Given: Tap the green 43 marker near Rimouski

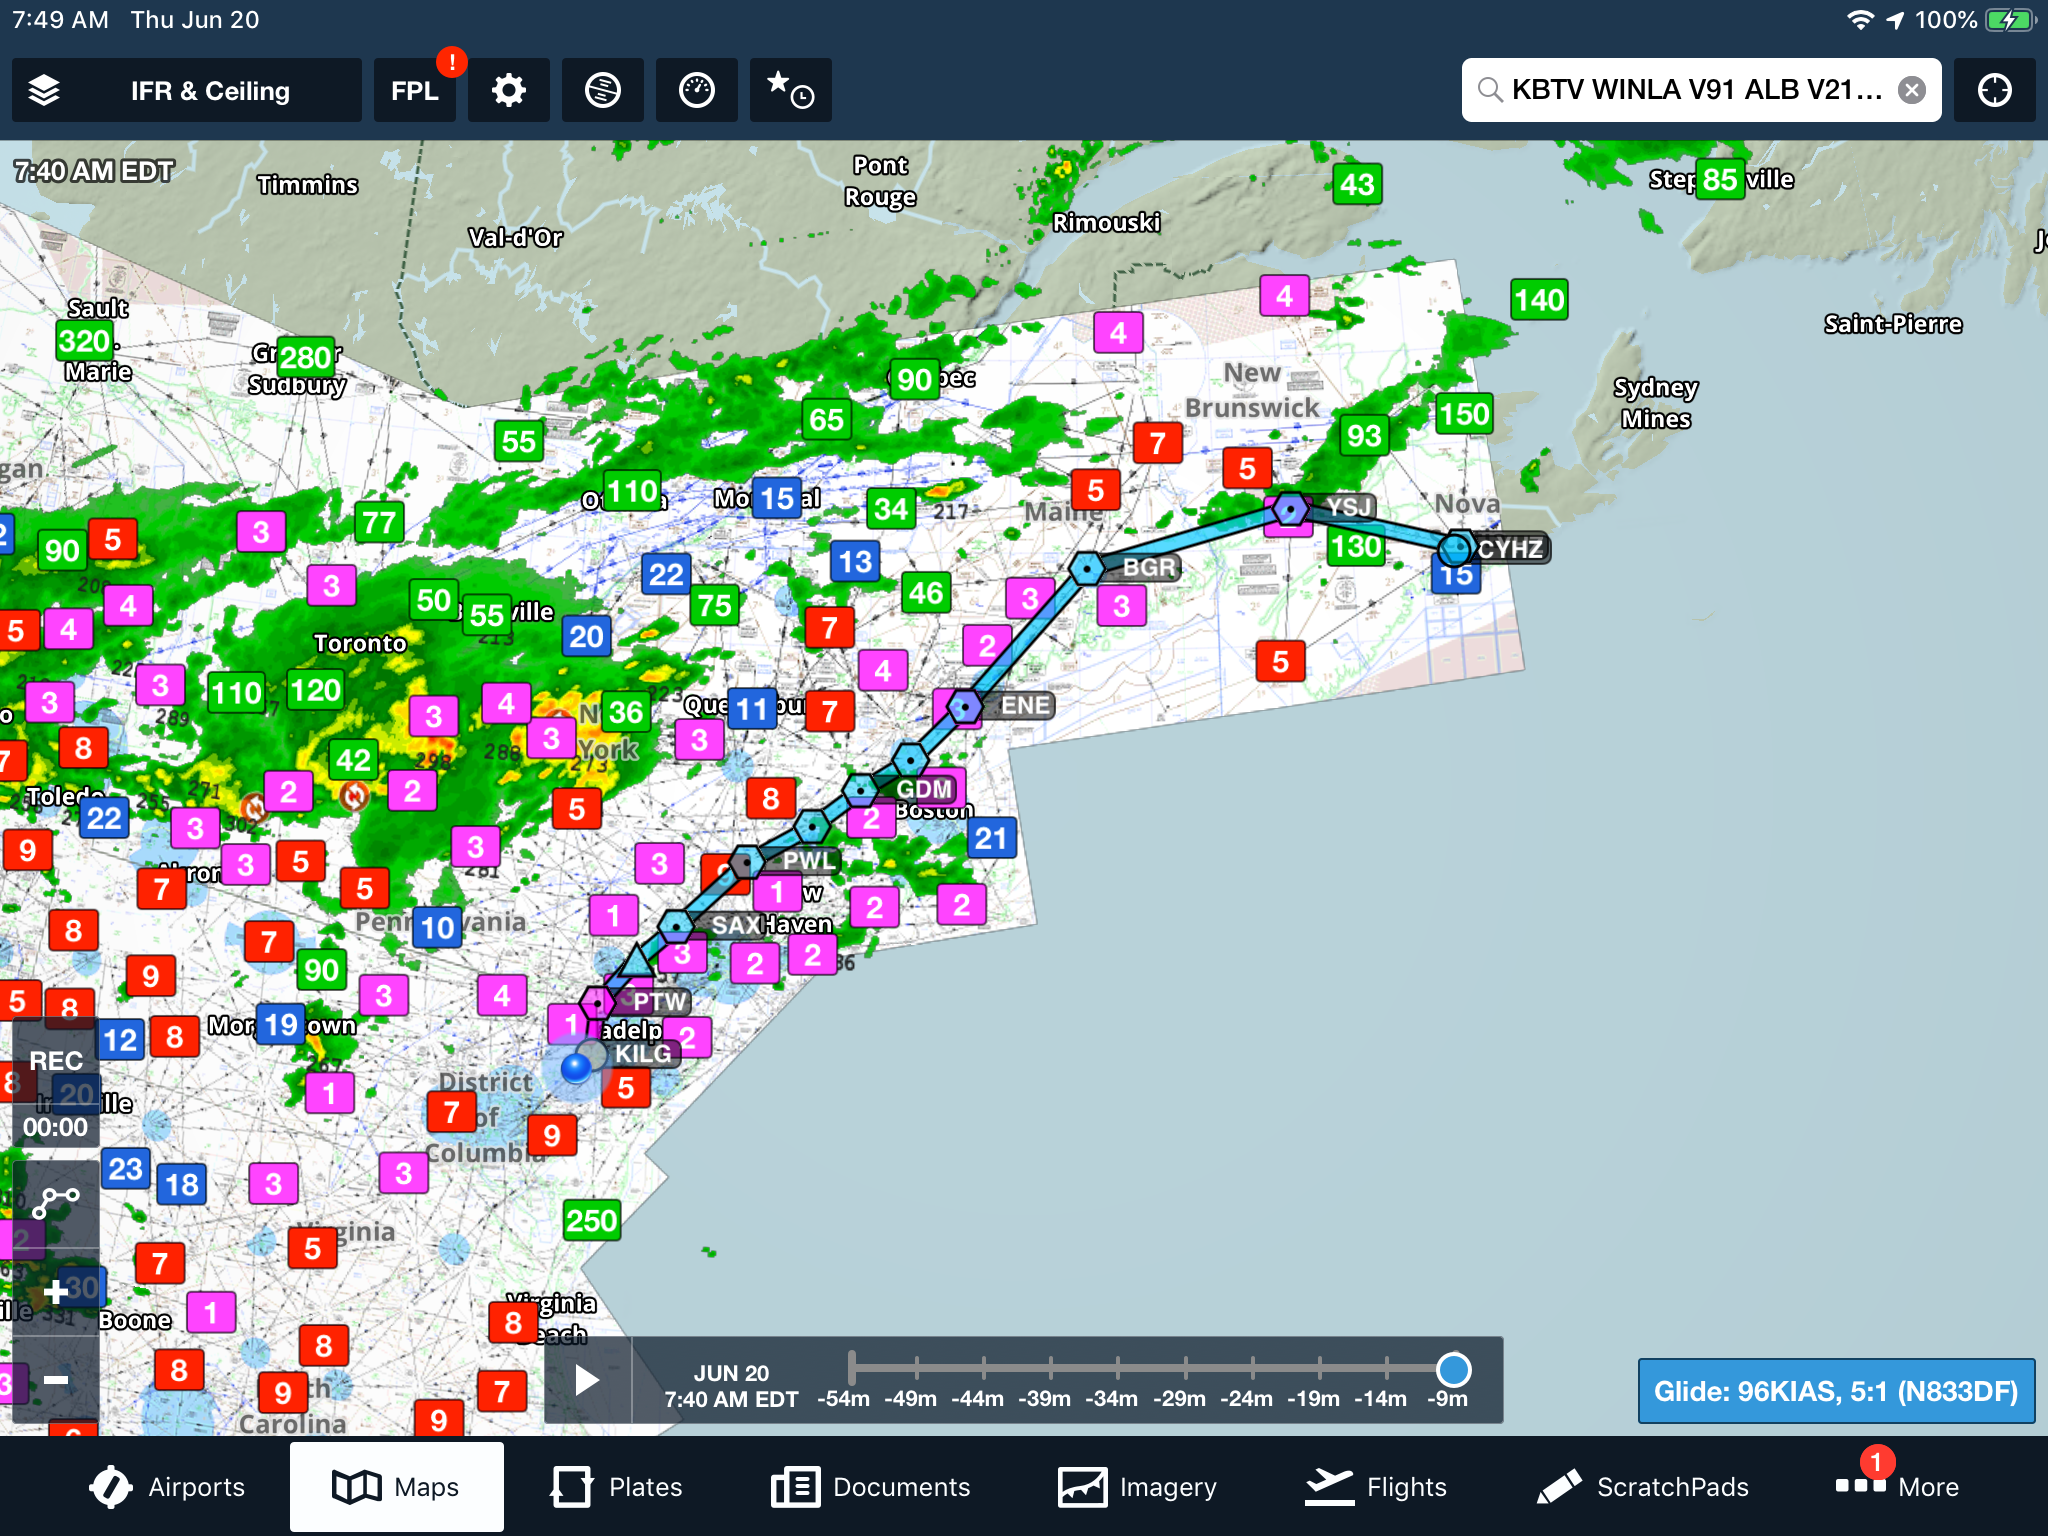Looking at the screenshot, I should [1357, 184].
